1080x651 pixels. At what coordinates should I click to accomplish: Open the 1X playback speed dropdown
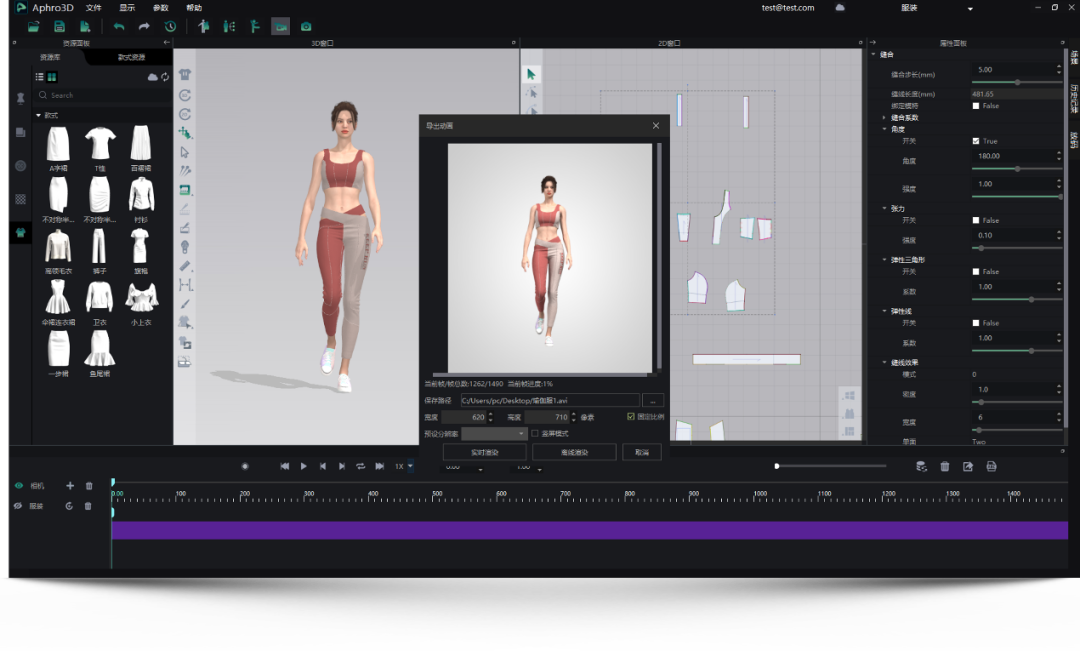coord(411,466)
